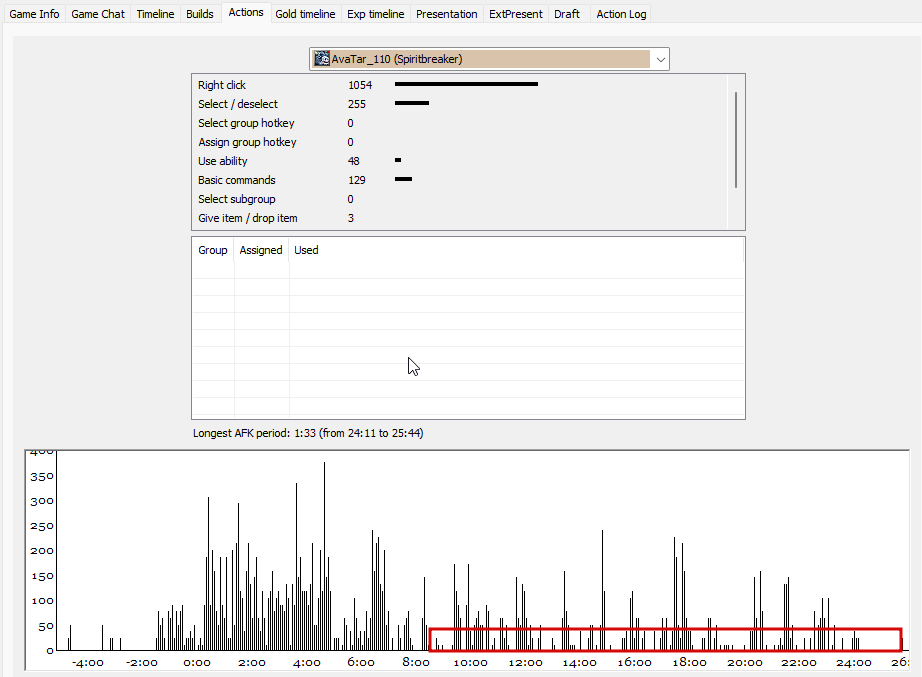Click the 24:00 mark on chart axis
This screenshot has width=922, height=677.
point(854,662)
